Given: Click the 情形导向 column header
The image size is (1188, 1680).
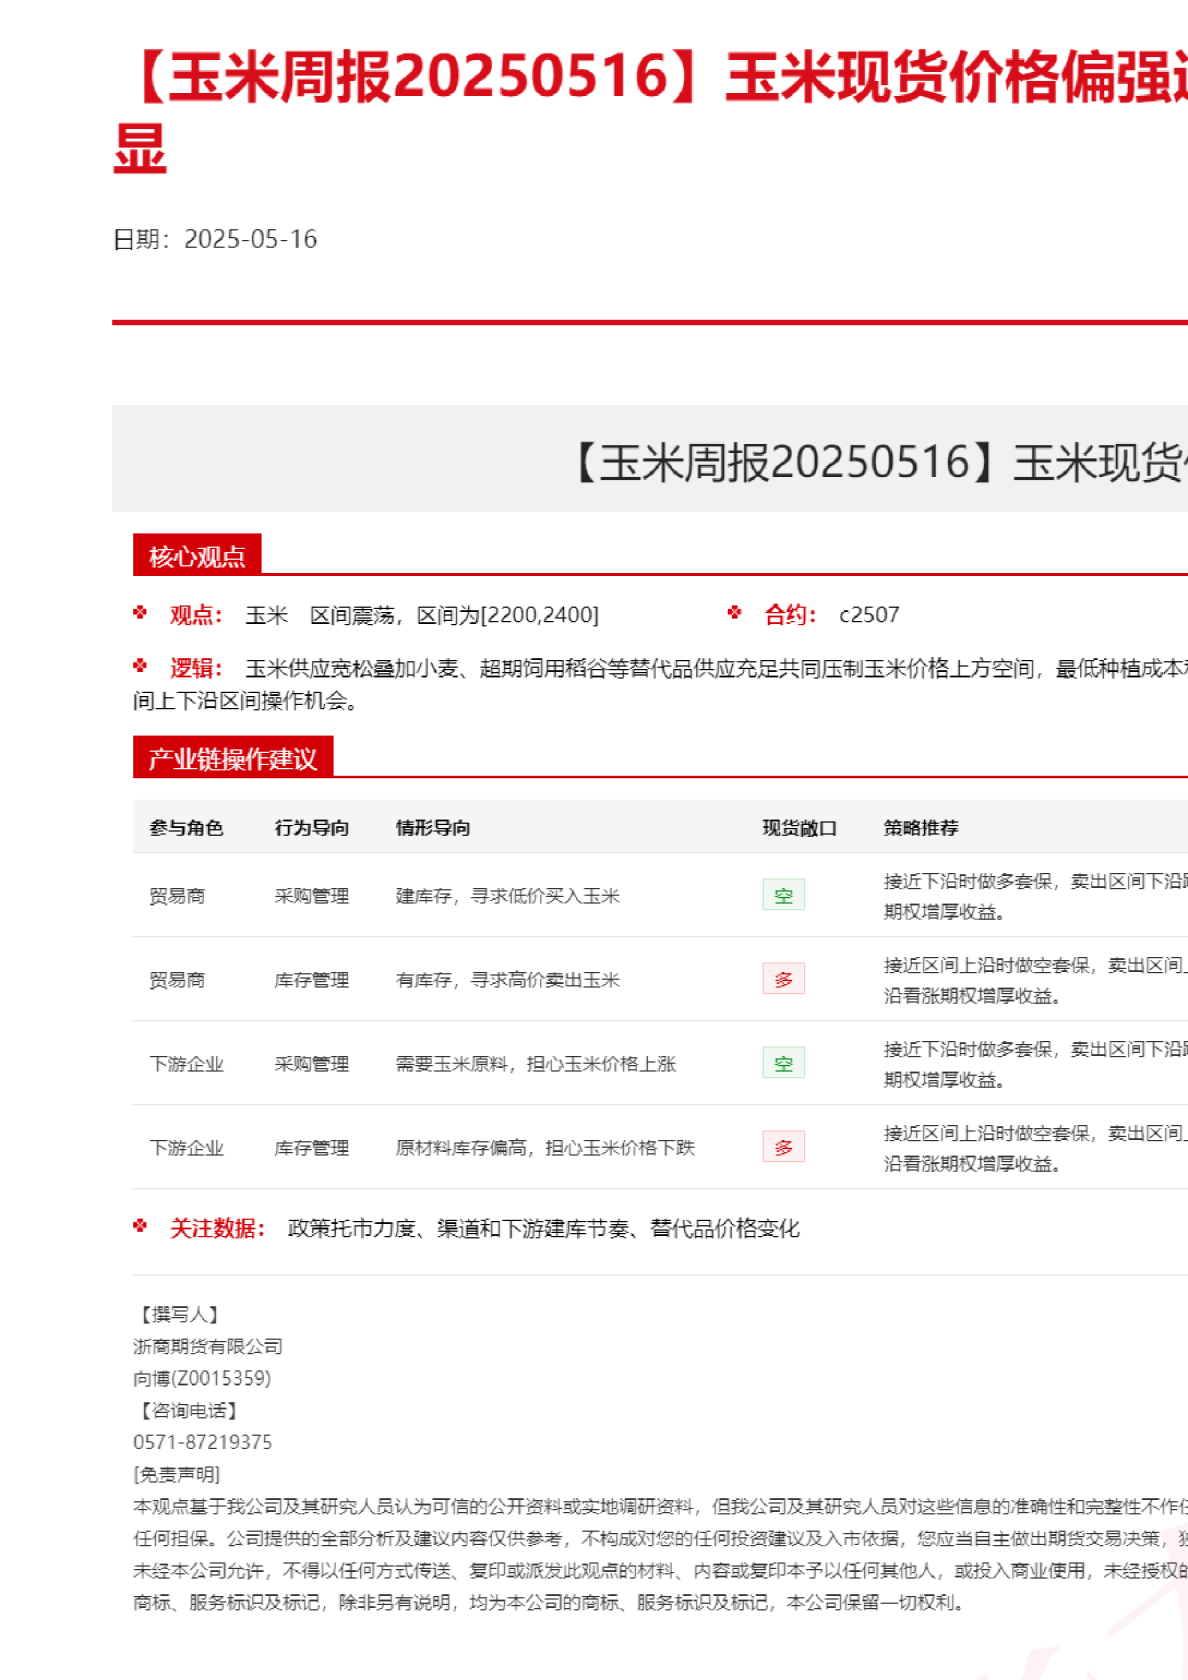Looking at the screenshot, I should pos(433,828).
